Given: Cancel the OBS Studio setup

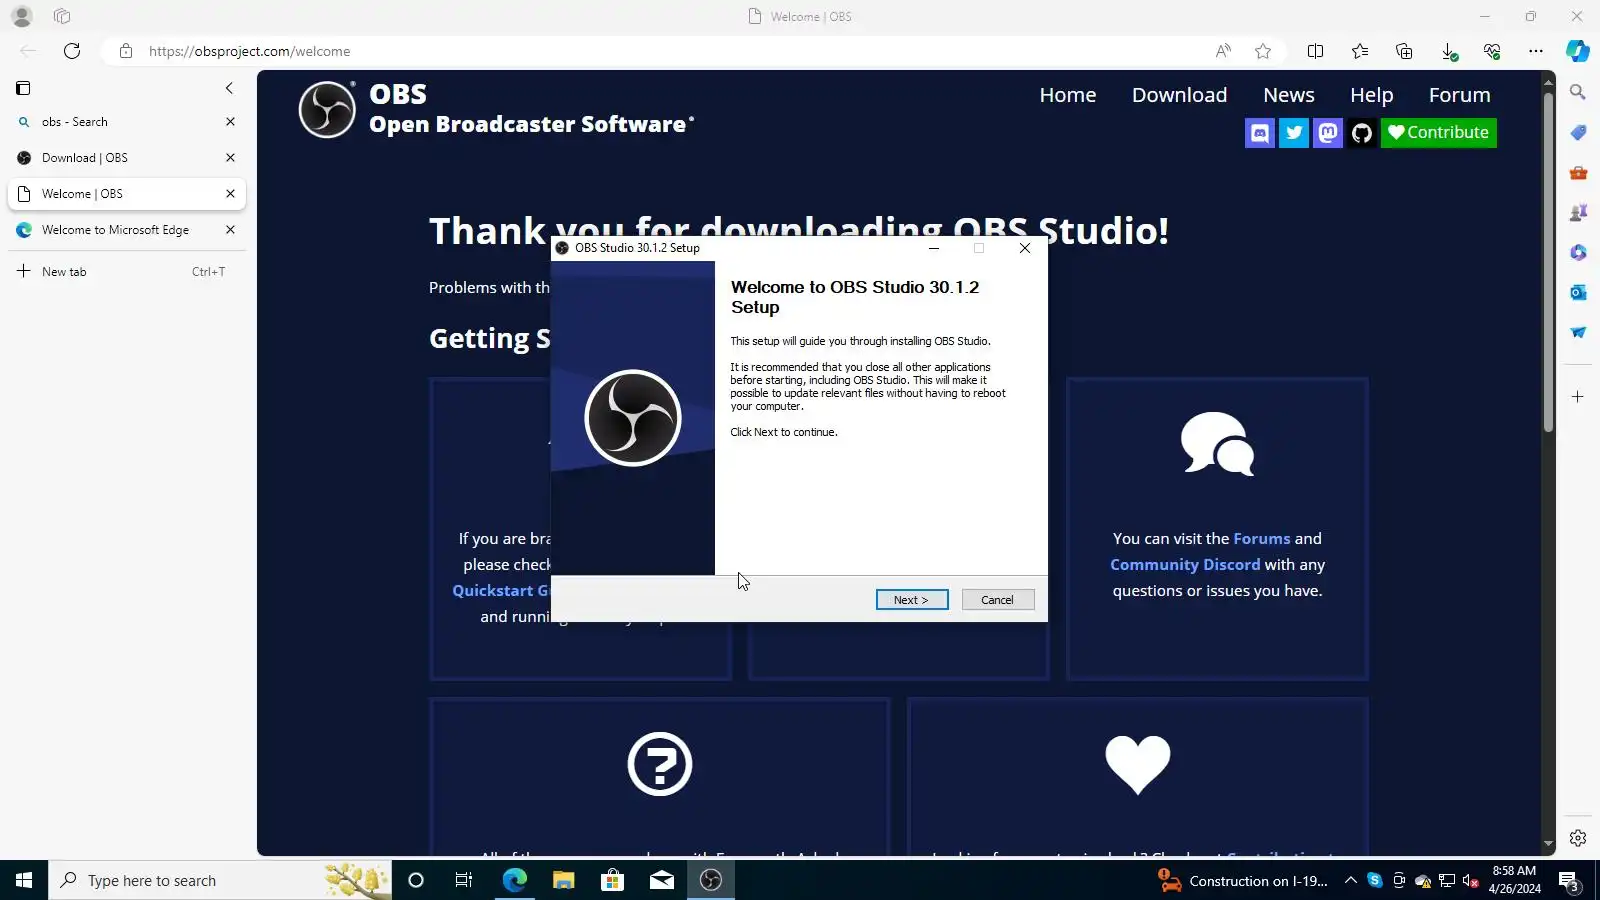Looking at the screenshot, I should [998, 600].
